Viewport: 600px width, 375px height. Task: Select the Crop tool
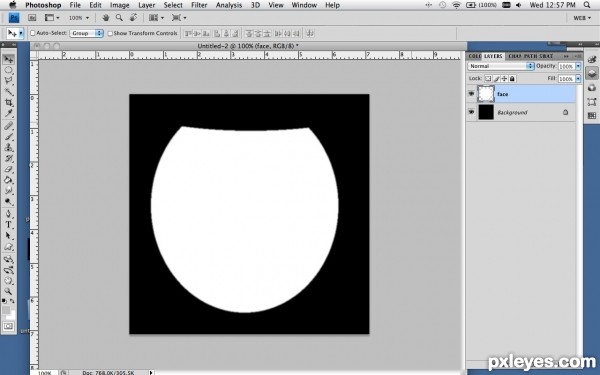pyautogui.click(x=8, y=103)
